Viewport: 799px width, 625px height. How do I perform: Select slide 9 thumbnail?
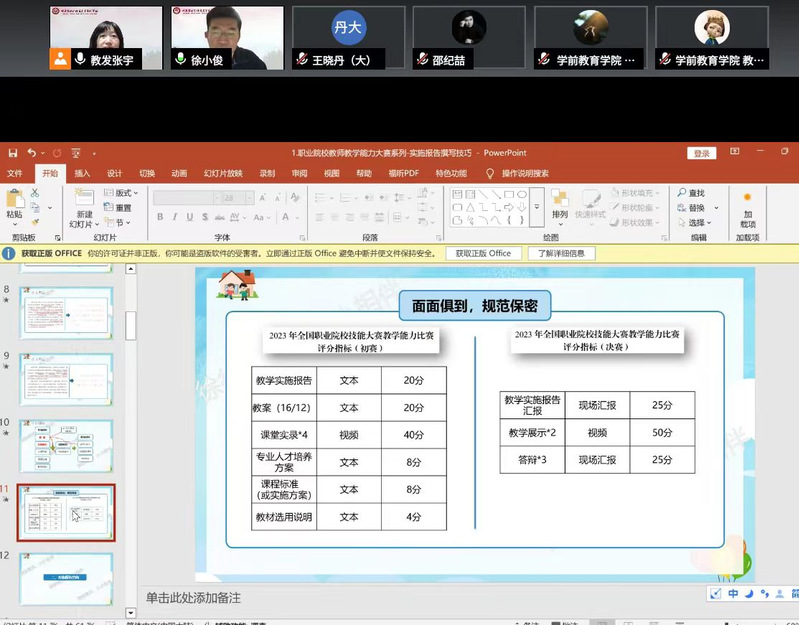67,378
